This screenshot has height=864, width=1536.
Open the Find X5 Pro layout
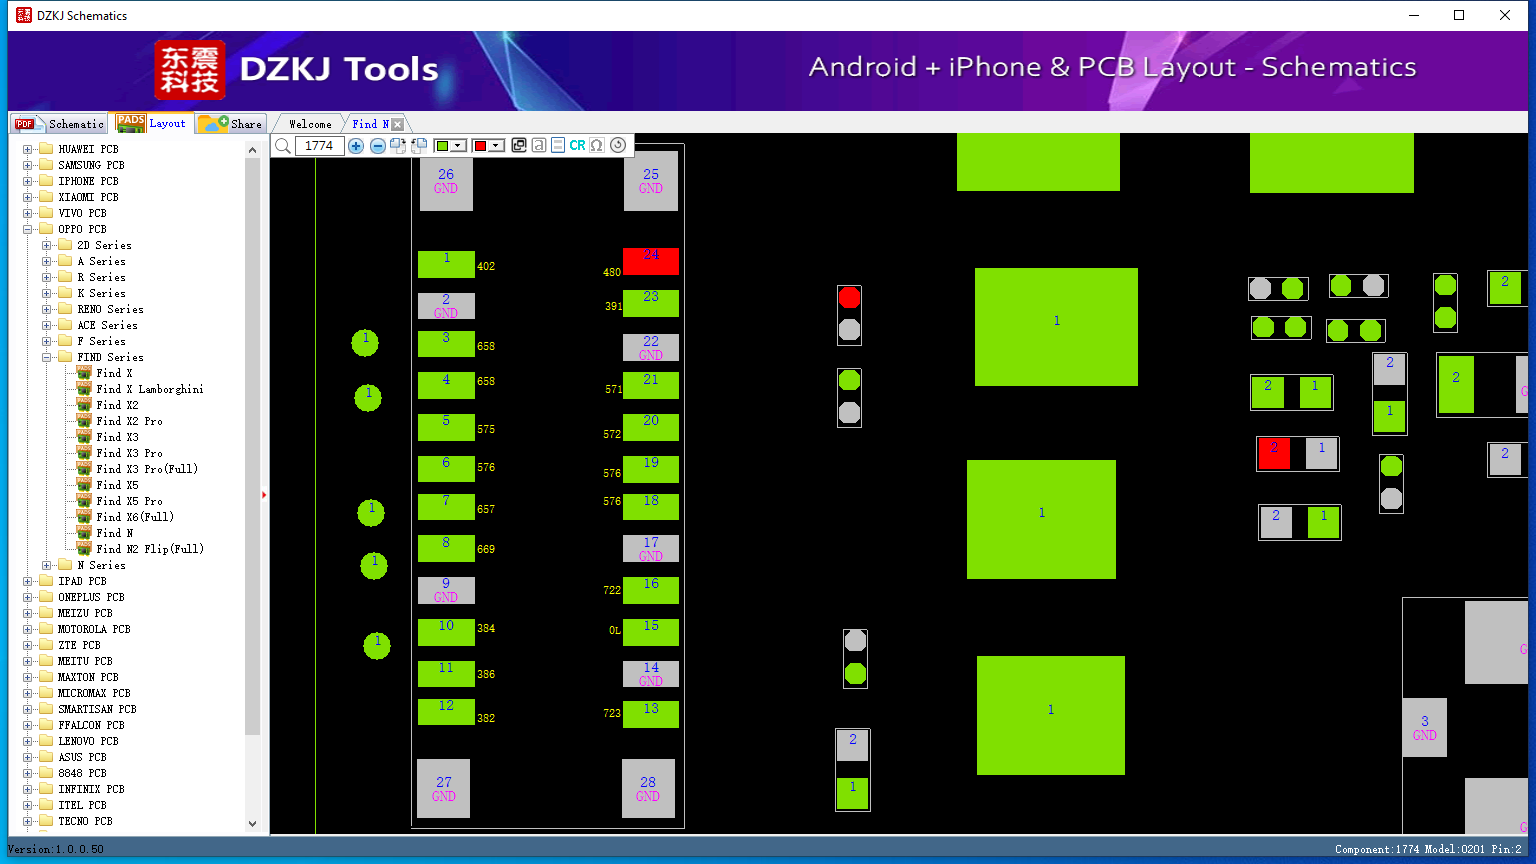pyautogui.click(x=129, y=501)
